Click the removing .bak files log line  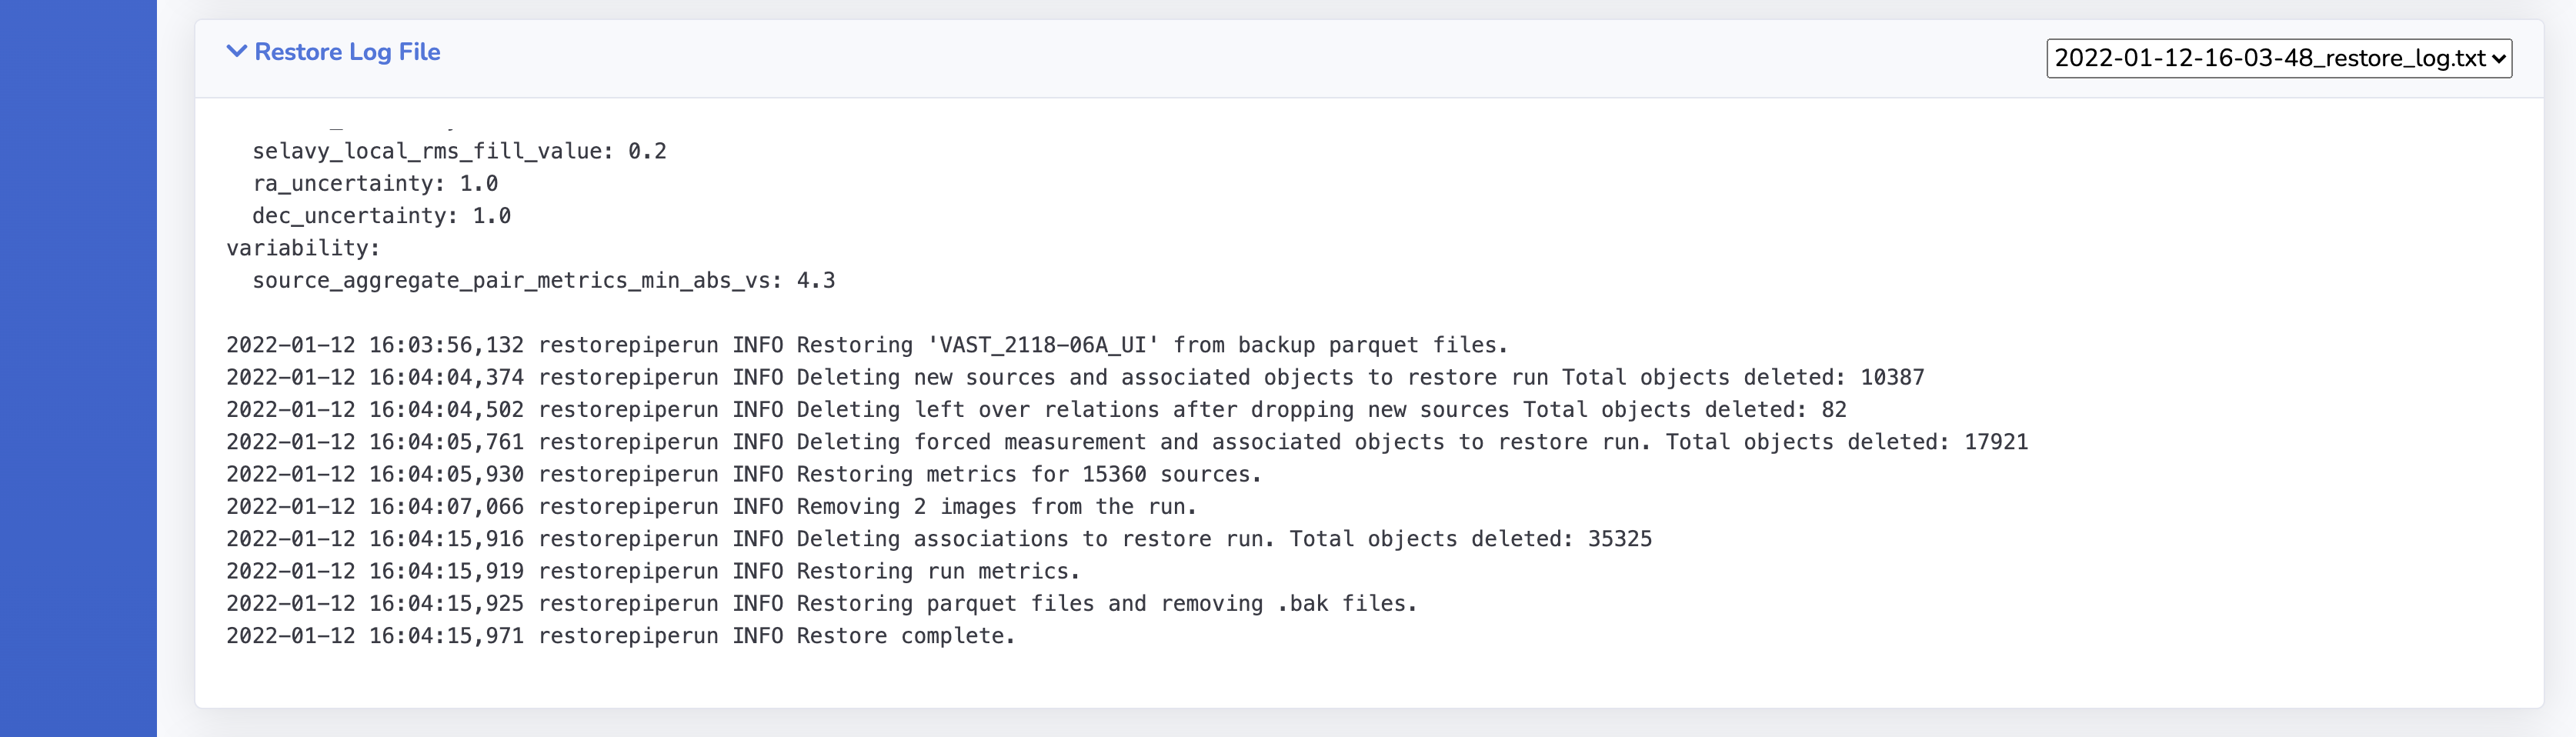(x=822, y=603)
